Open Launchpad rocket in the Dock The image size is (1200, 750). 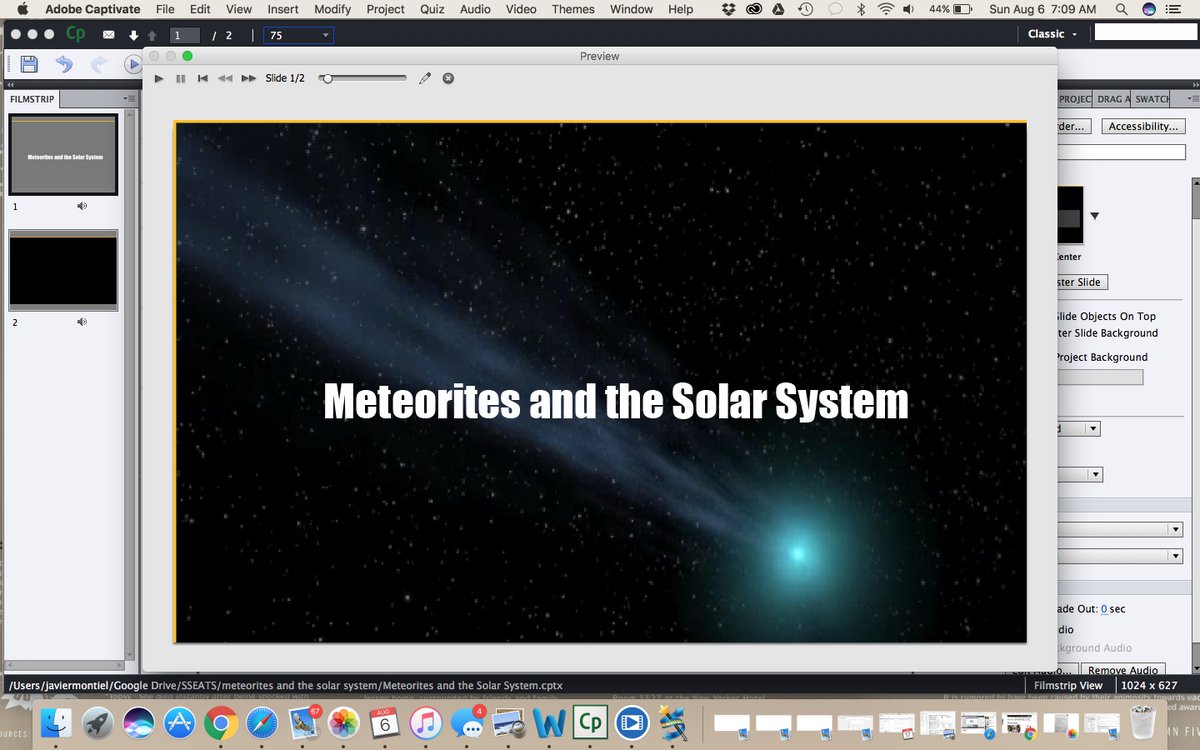coord(97,721)
